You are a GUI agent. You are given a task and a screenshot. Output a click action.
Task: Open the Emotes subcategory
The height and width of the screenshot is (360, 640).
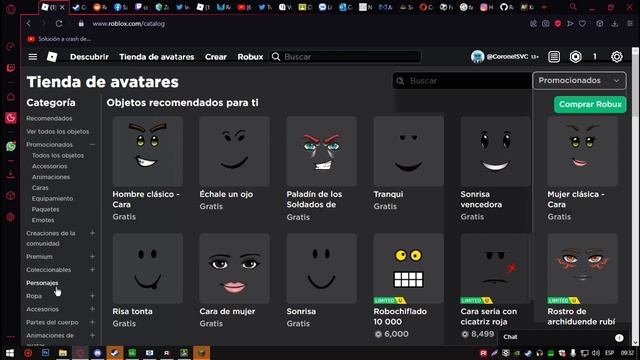click(43, 220)
